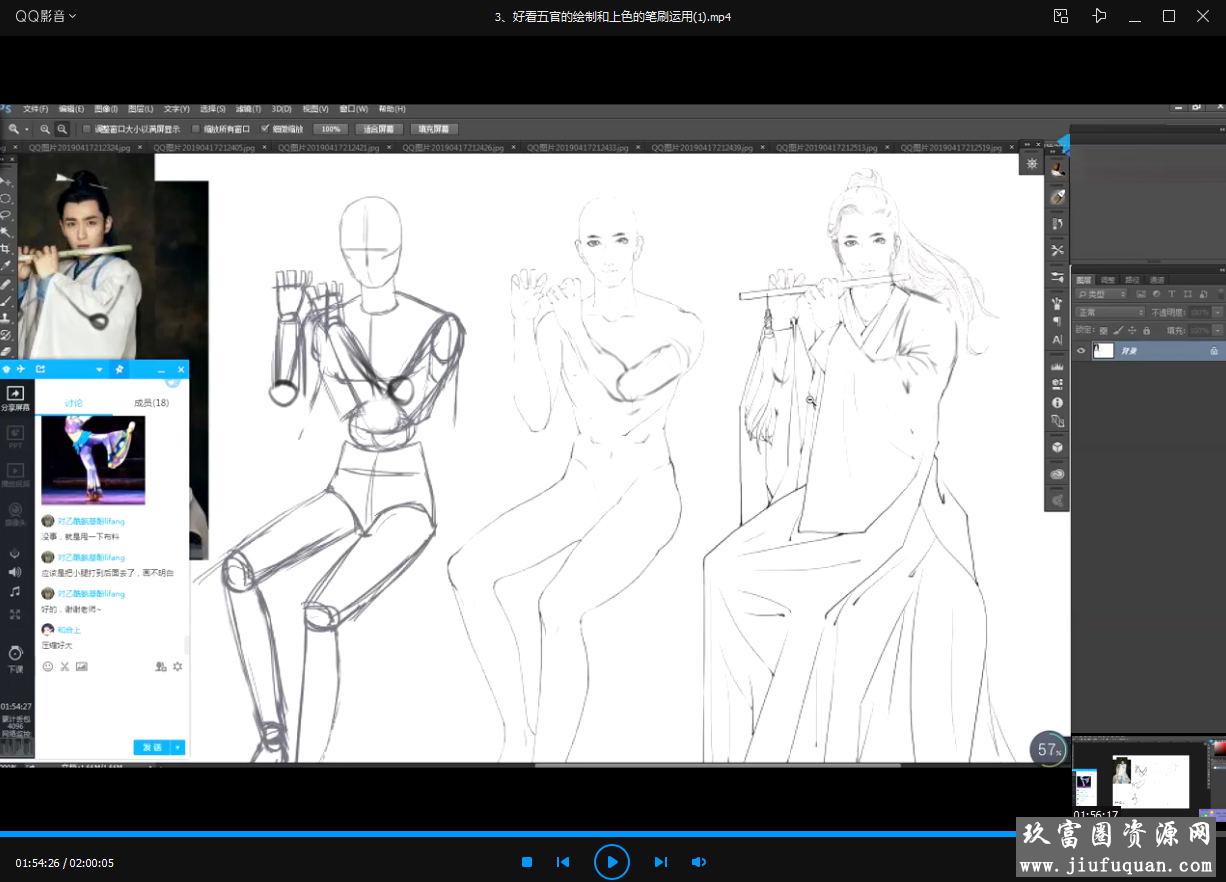Screen dimensions: 1226x882
Task: Open the Histogram panel icon
Action: click(x=1057, y=367)
